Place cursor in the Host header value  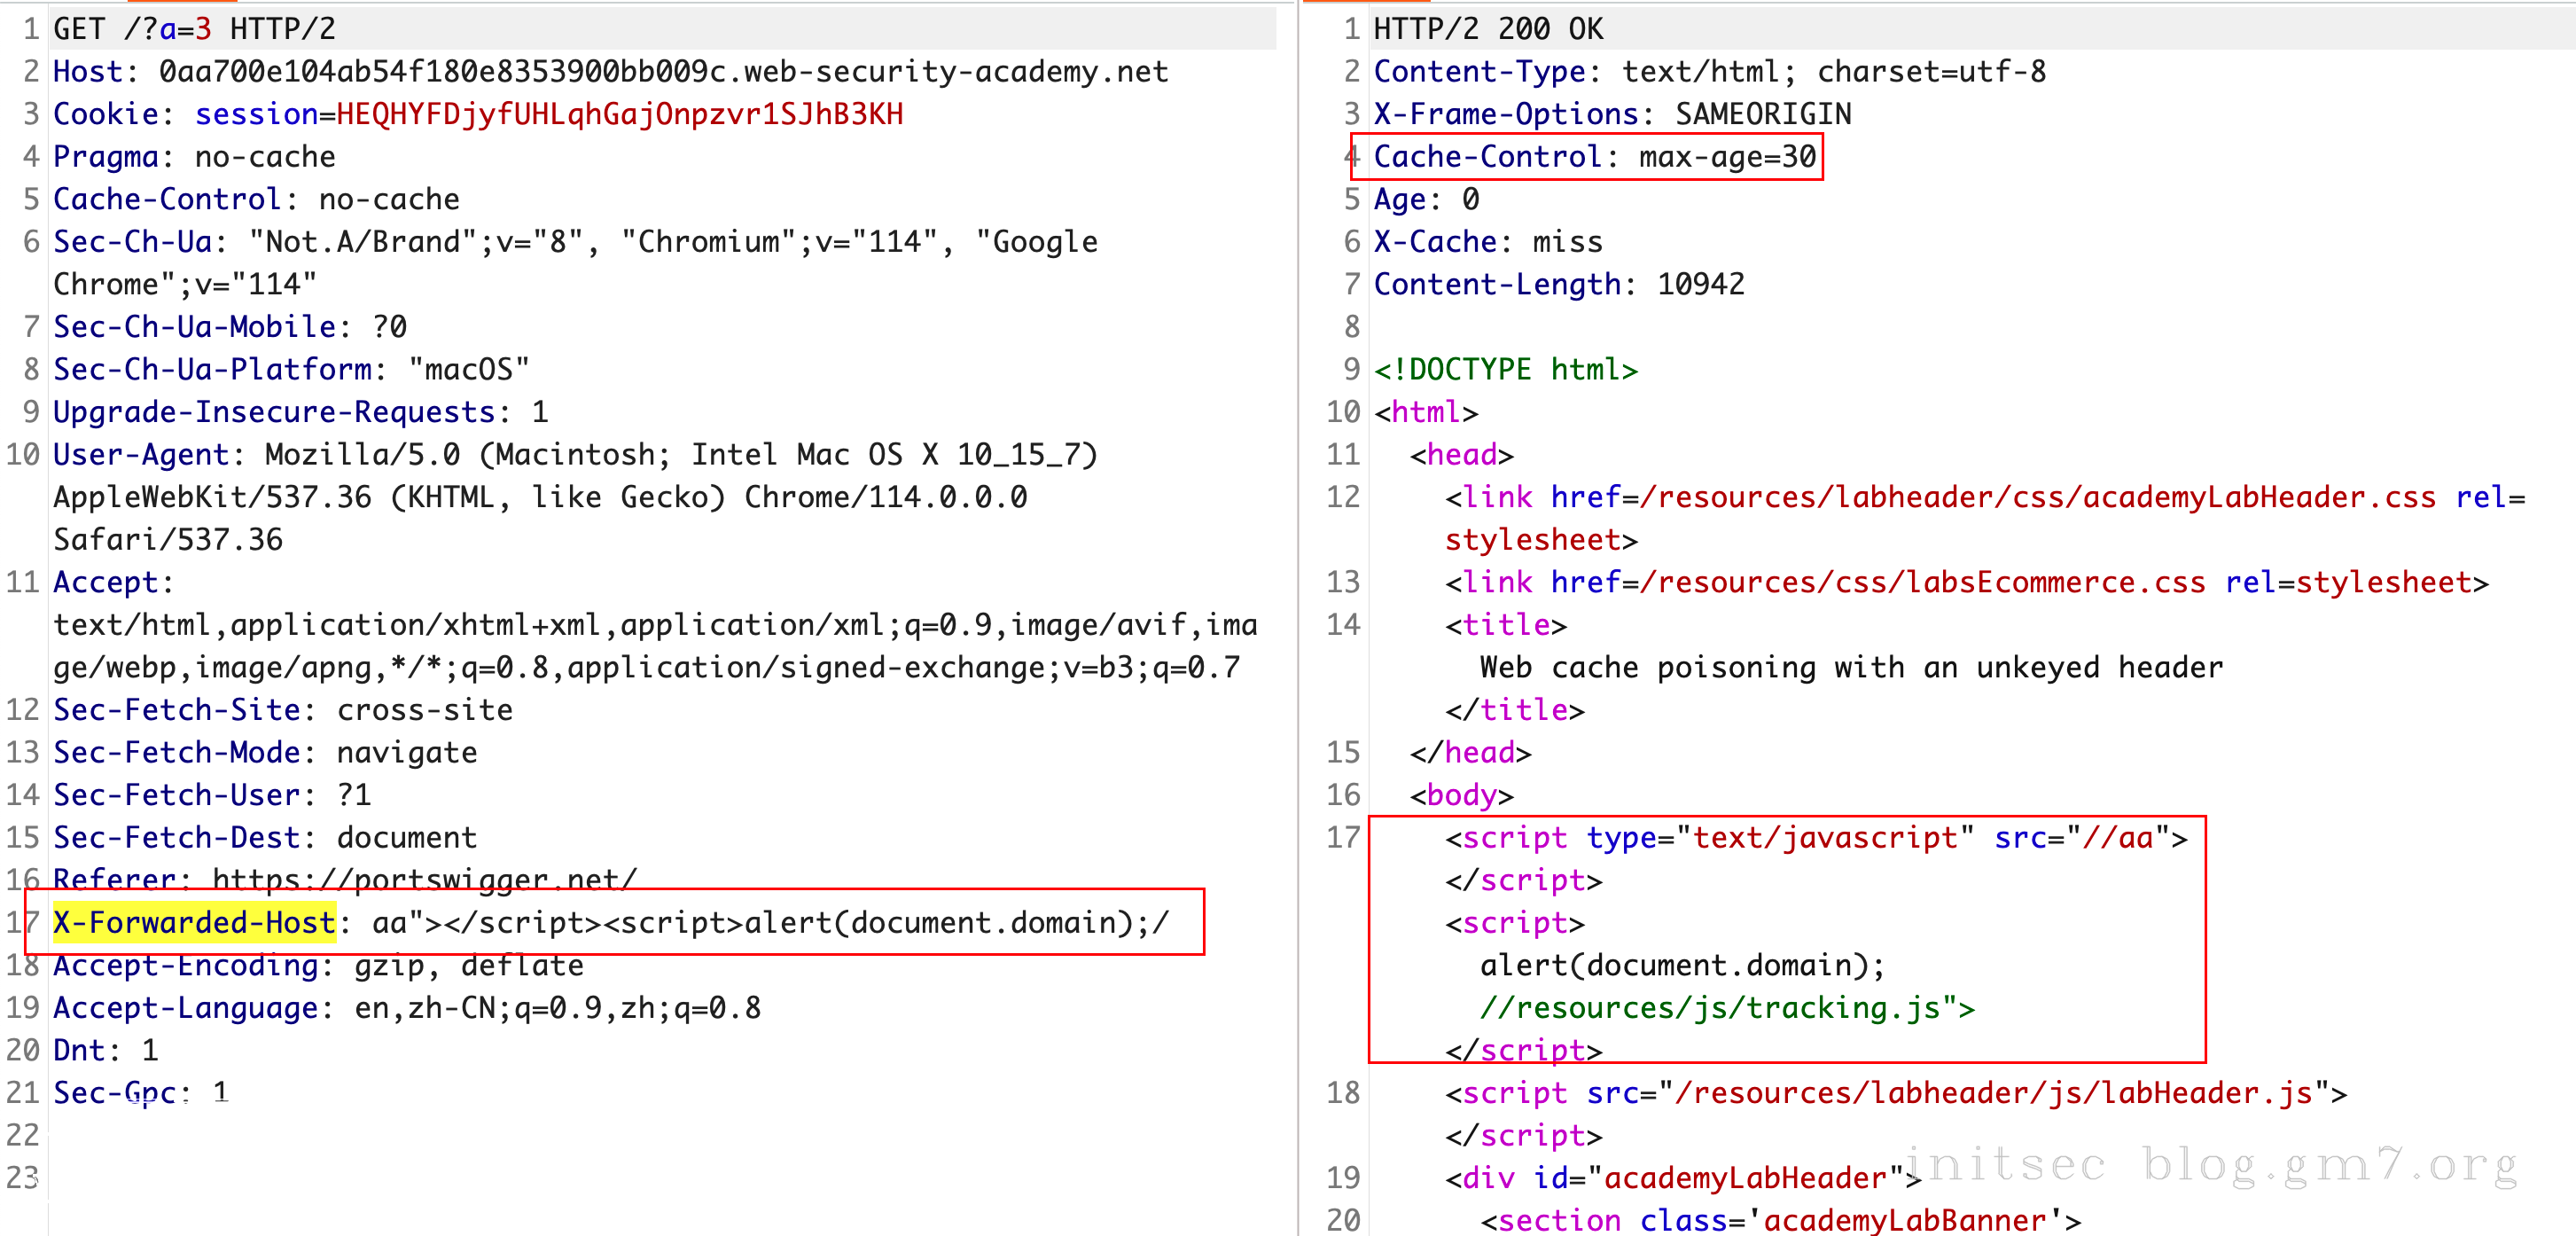tap(662, 71)
